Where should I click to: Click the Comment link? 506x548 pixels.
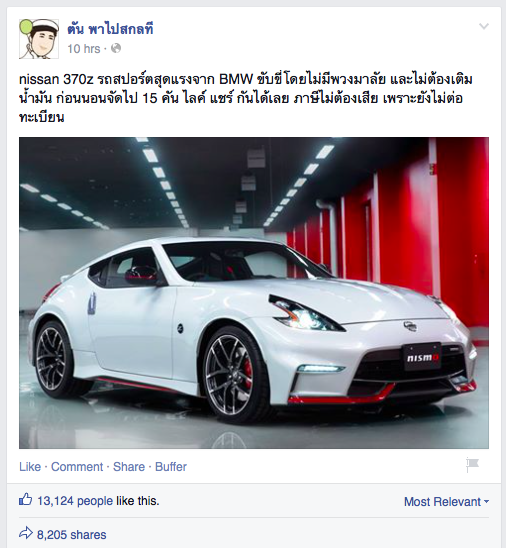pos(77,467)
